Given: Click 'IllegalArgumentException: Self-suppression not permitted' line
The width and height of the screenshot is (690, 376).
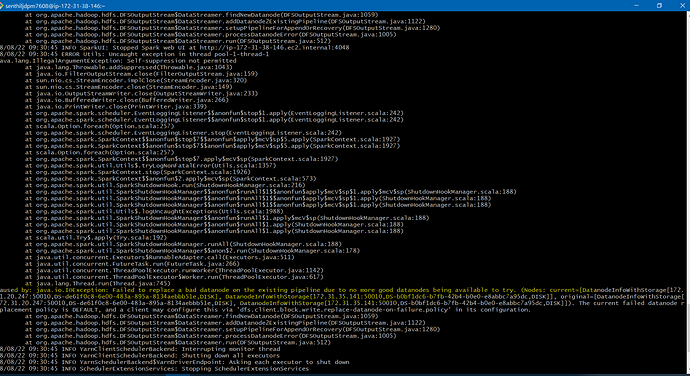Looking at the screenshot, I should click(118, 61).
